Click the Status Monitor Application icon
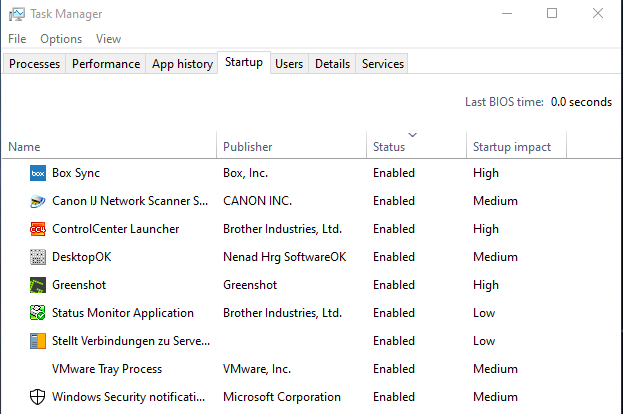The height and width of the screenshot is (414, 623). [x=38, y=313]
